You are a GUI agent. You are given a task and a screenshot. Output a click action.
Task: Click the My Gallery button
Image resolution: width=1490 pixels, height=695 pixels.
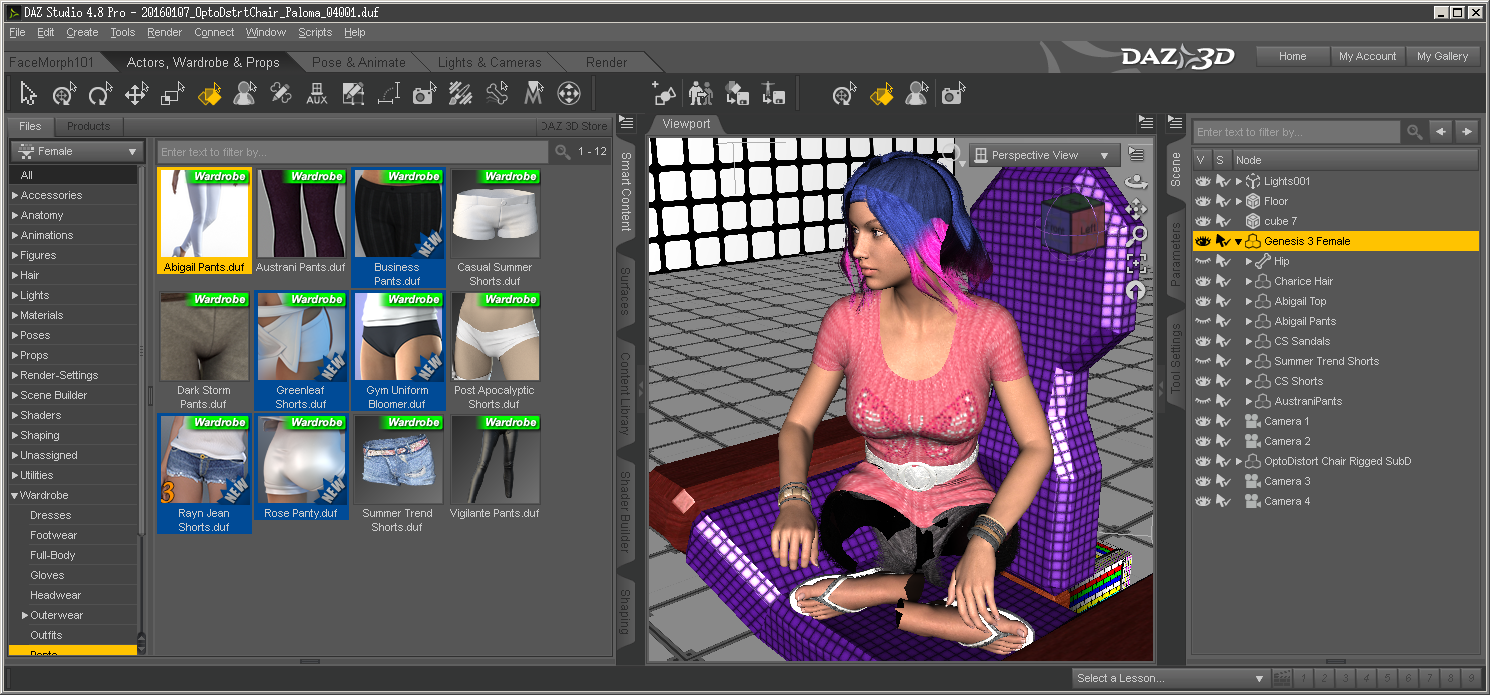(x=1442, y=56)
